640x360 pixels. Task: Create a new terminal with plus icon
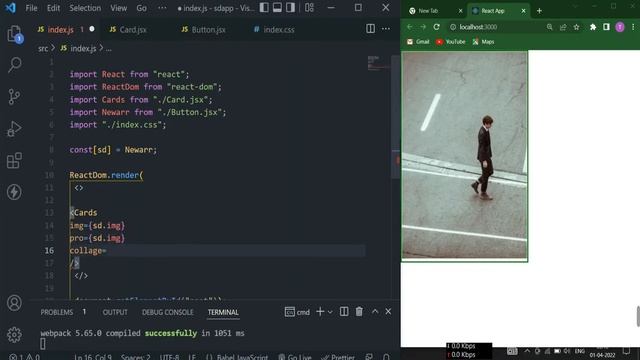tap(320, 312)
